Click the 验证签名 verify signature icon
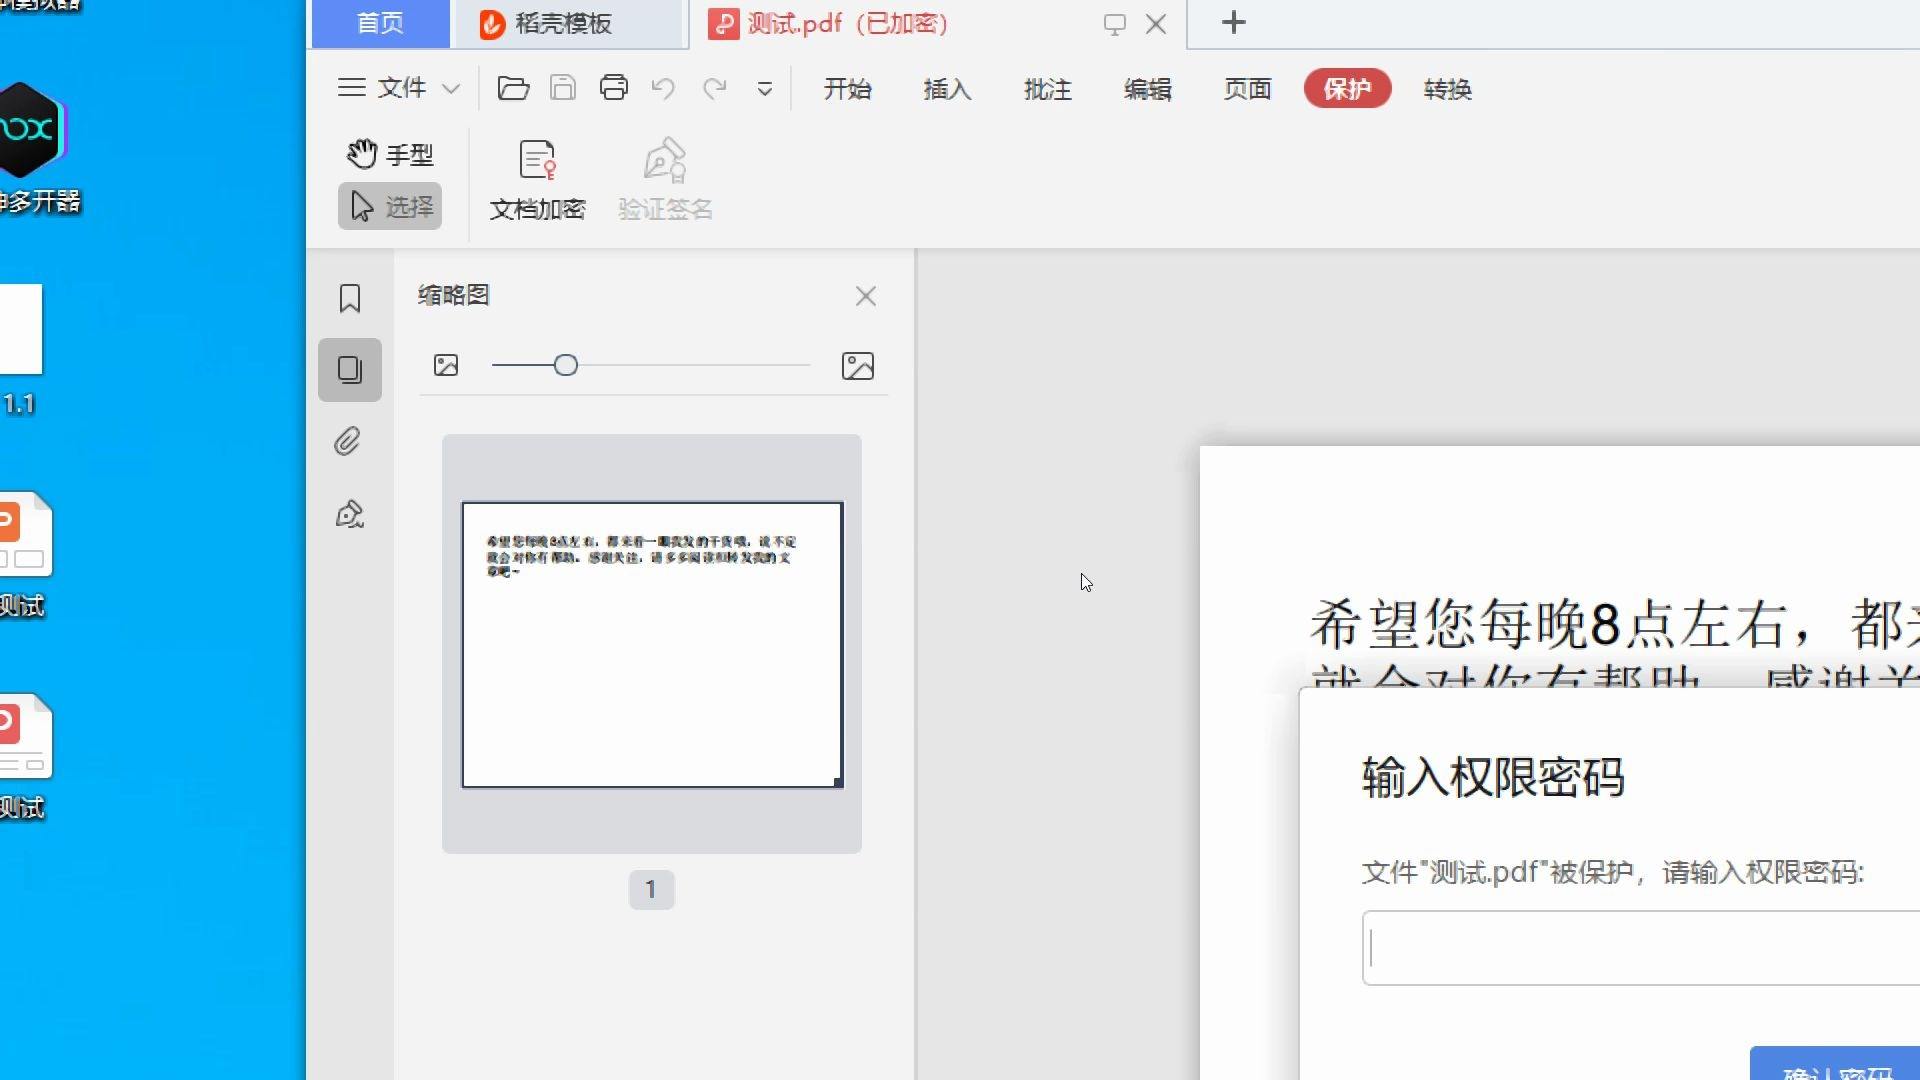 (665, 178)
